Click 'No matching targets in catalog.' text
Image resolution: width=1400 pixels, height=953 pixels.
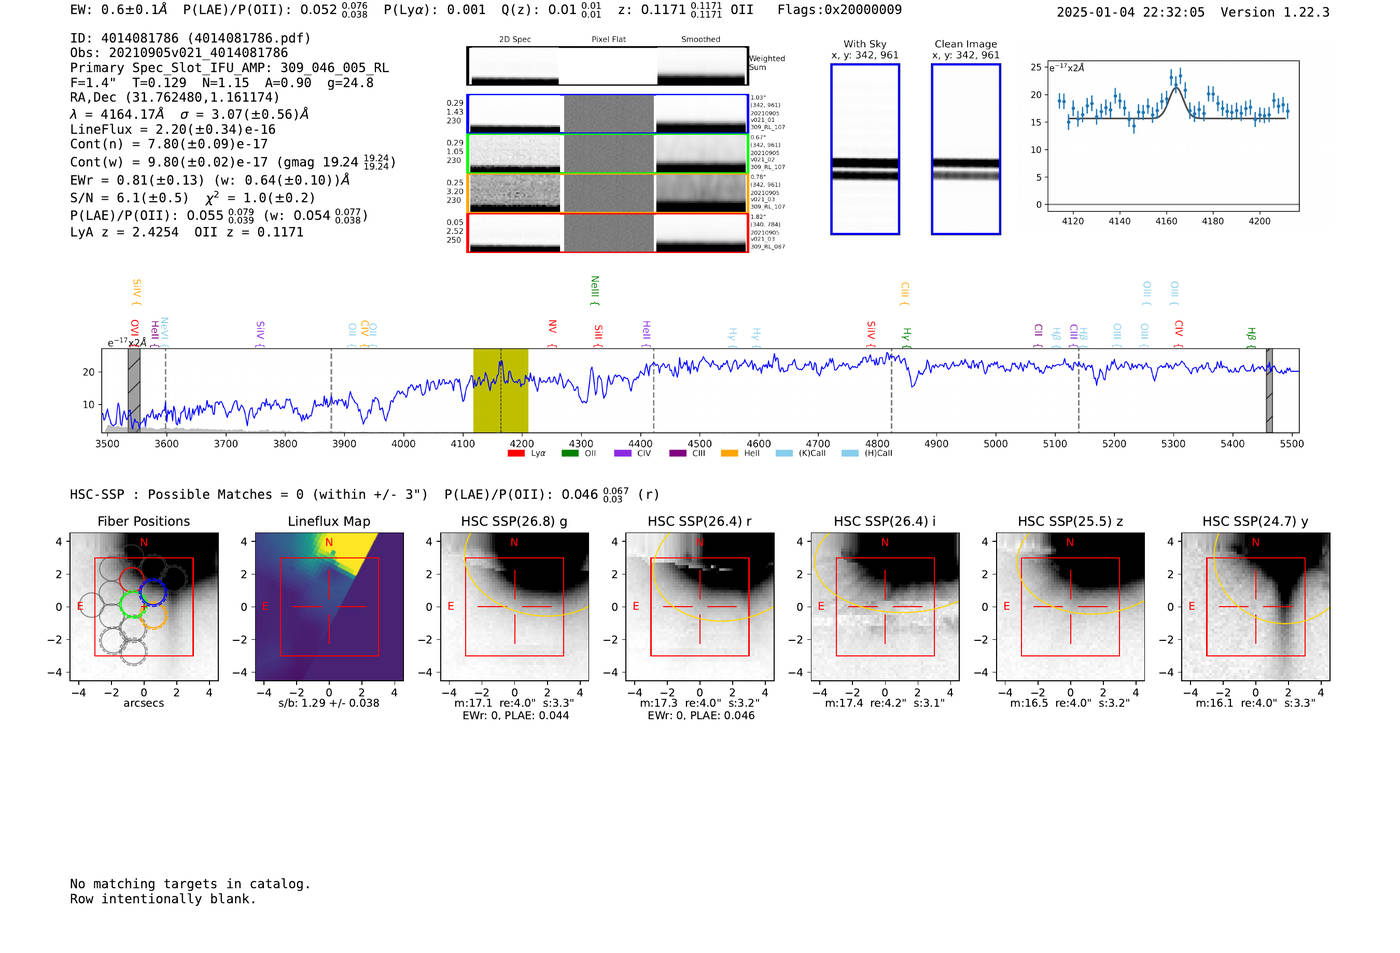(x=190, y=884)
